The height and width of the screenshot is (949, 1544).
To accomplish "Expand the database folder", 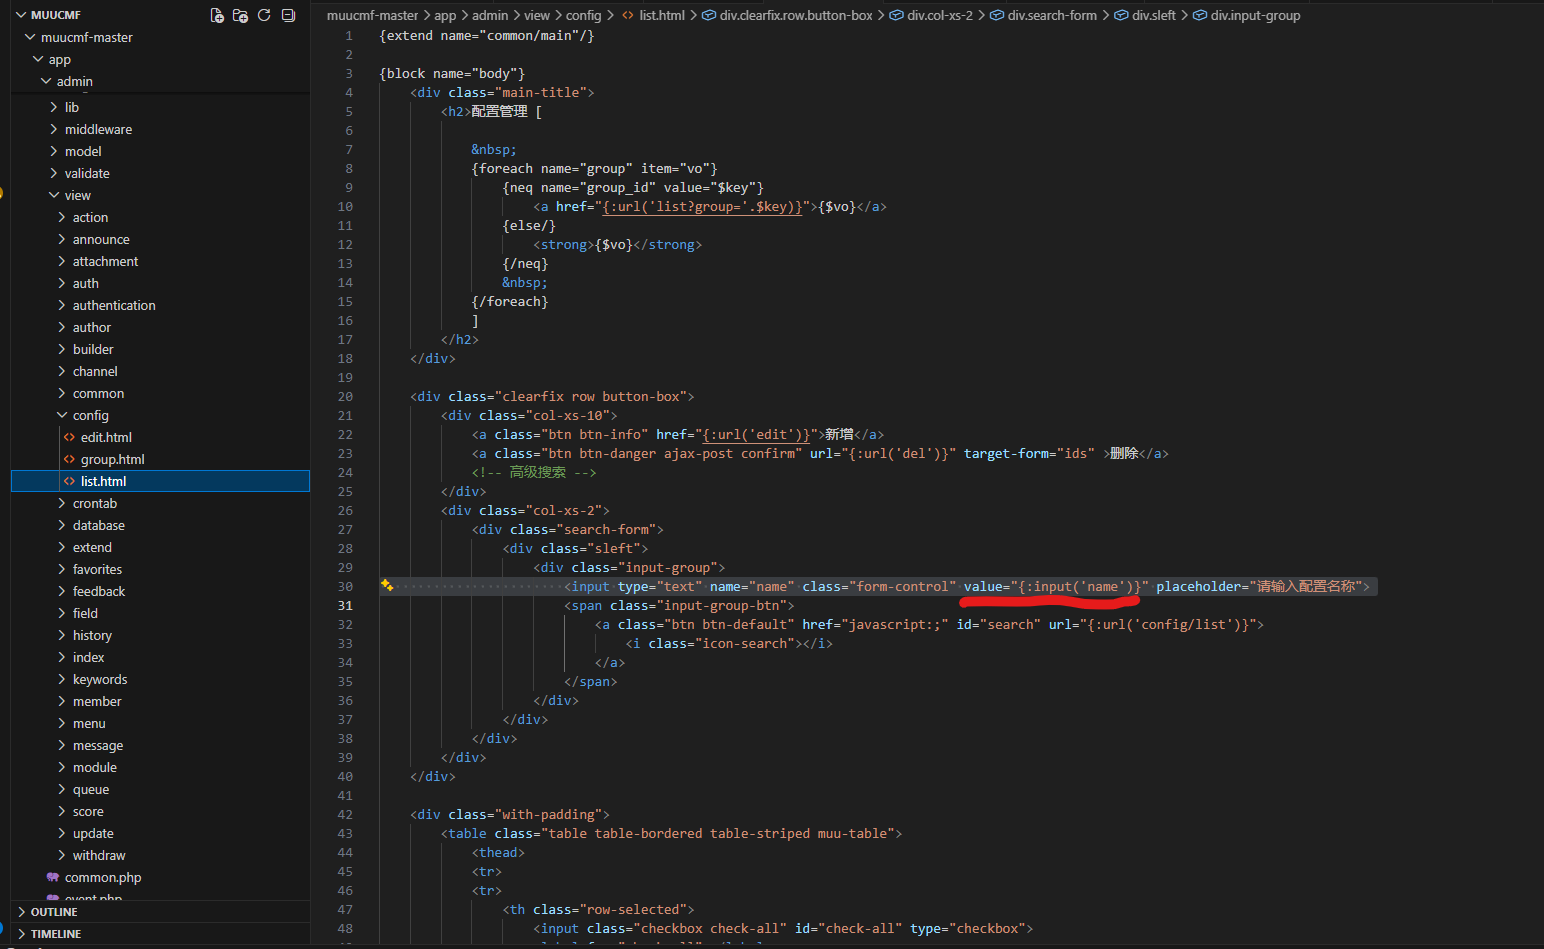I will (98, 525).
